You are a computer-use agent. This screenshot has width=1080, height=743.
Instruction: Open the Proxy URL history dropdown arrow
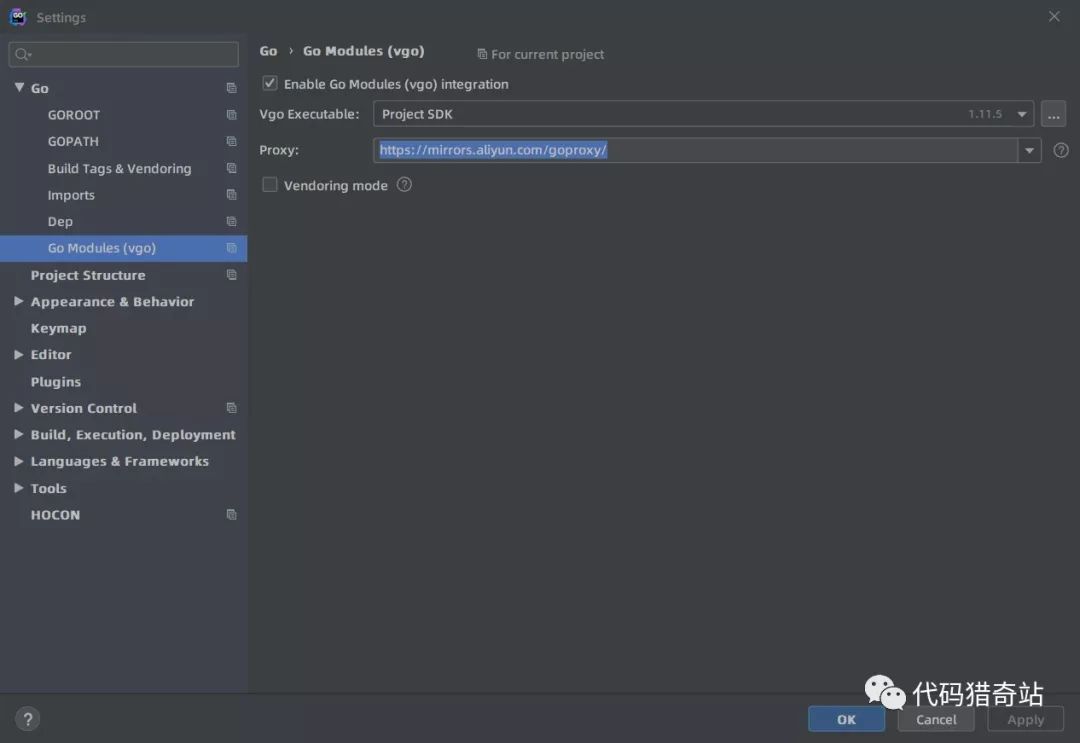click(1029, 150)
